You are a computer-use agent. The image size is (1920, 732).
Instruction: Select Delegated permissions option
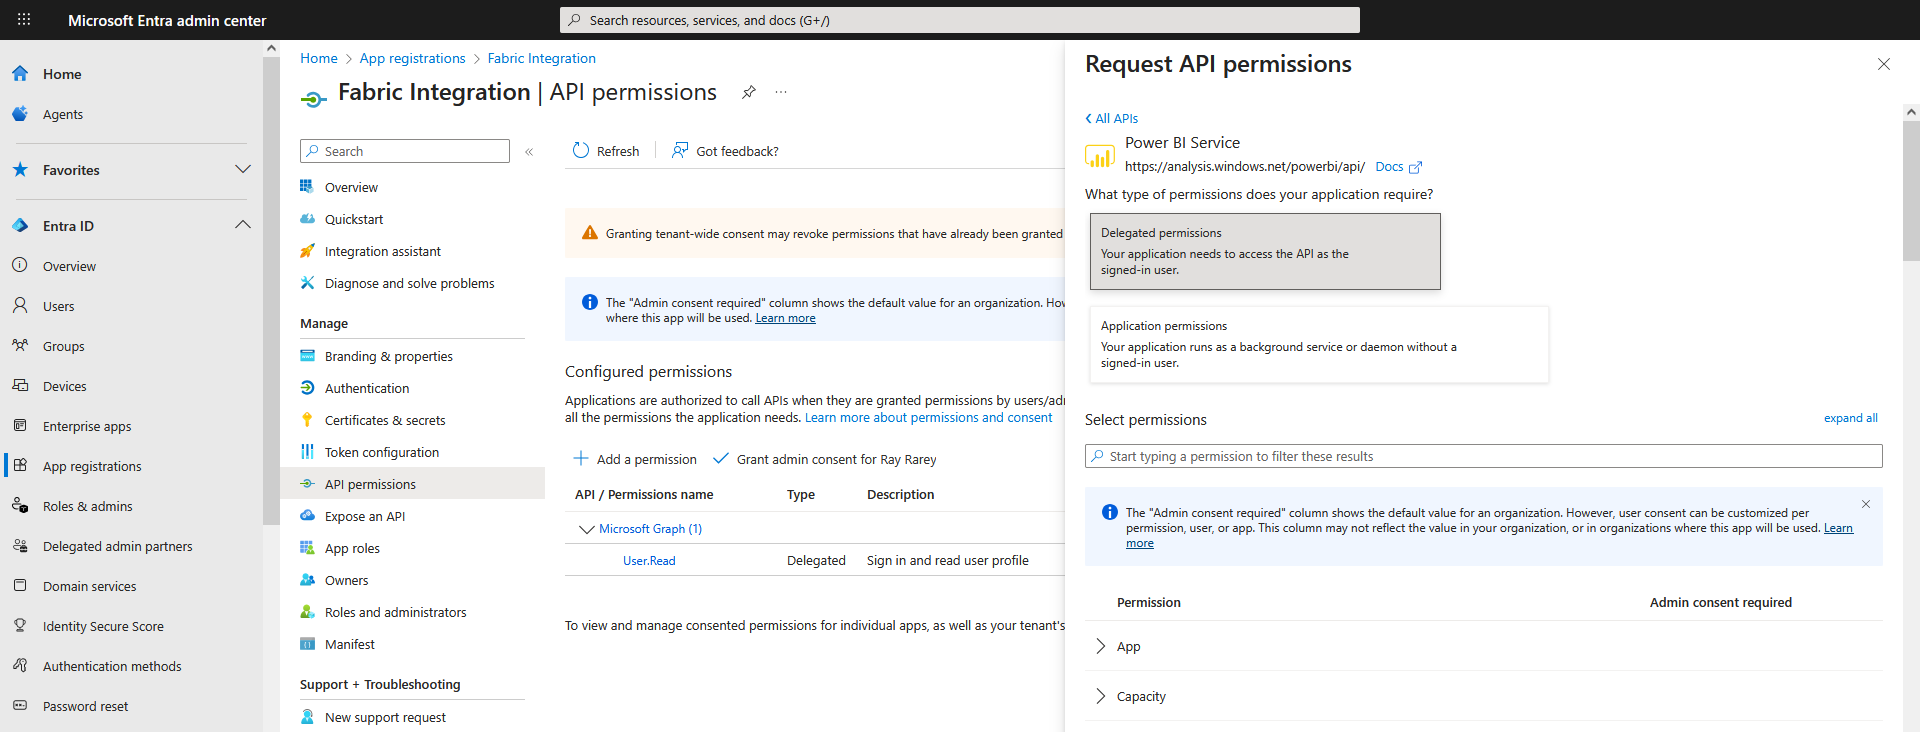click(1264, 251)
